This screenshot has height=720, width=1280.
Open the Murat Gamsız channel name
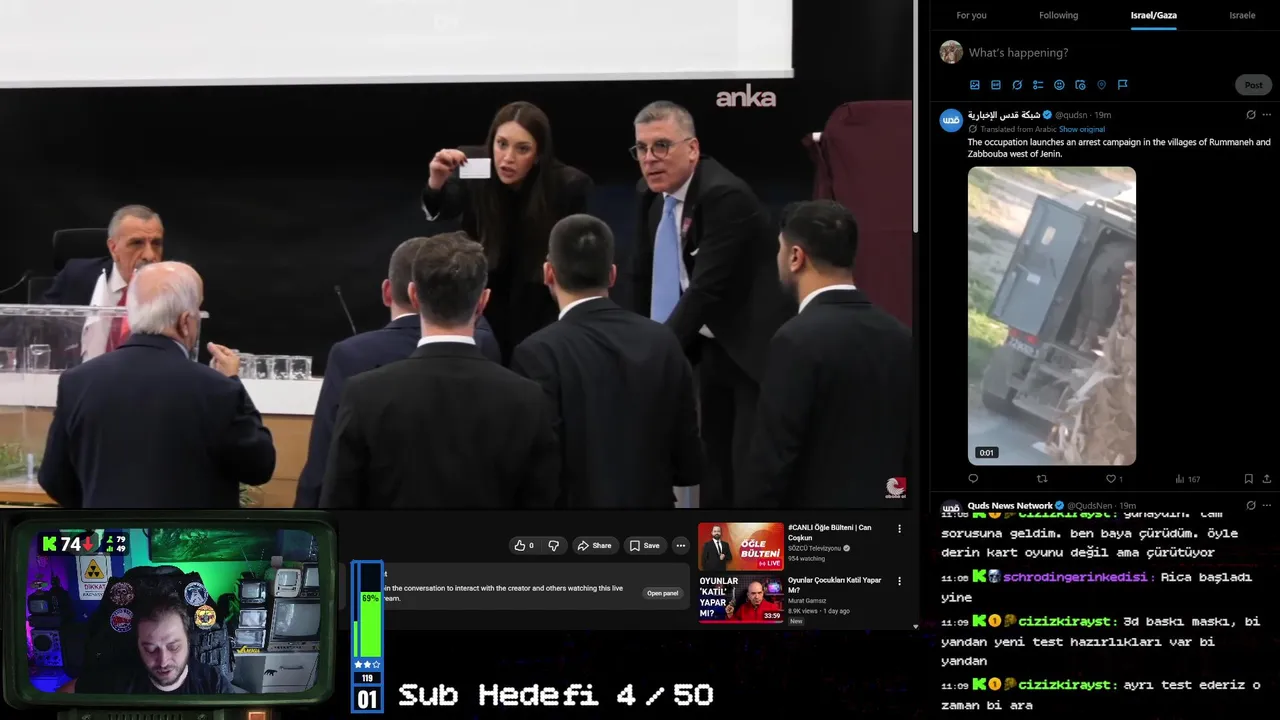(x=807, y=600)
